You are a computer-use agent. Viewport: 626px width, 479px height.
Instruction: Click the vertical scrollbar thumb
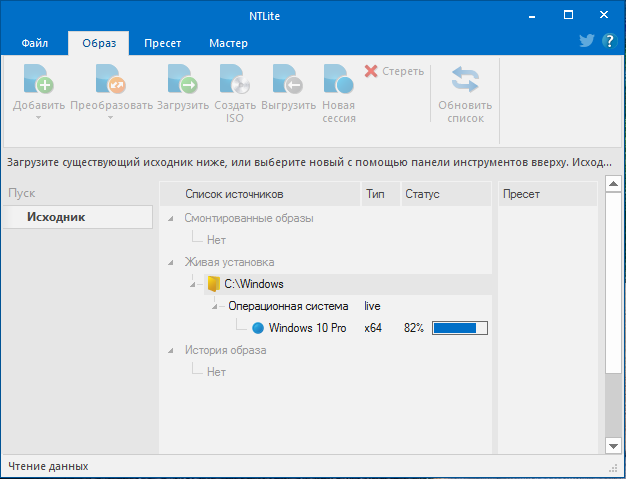pos(613,283)
